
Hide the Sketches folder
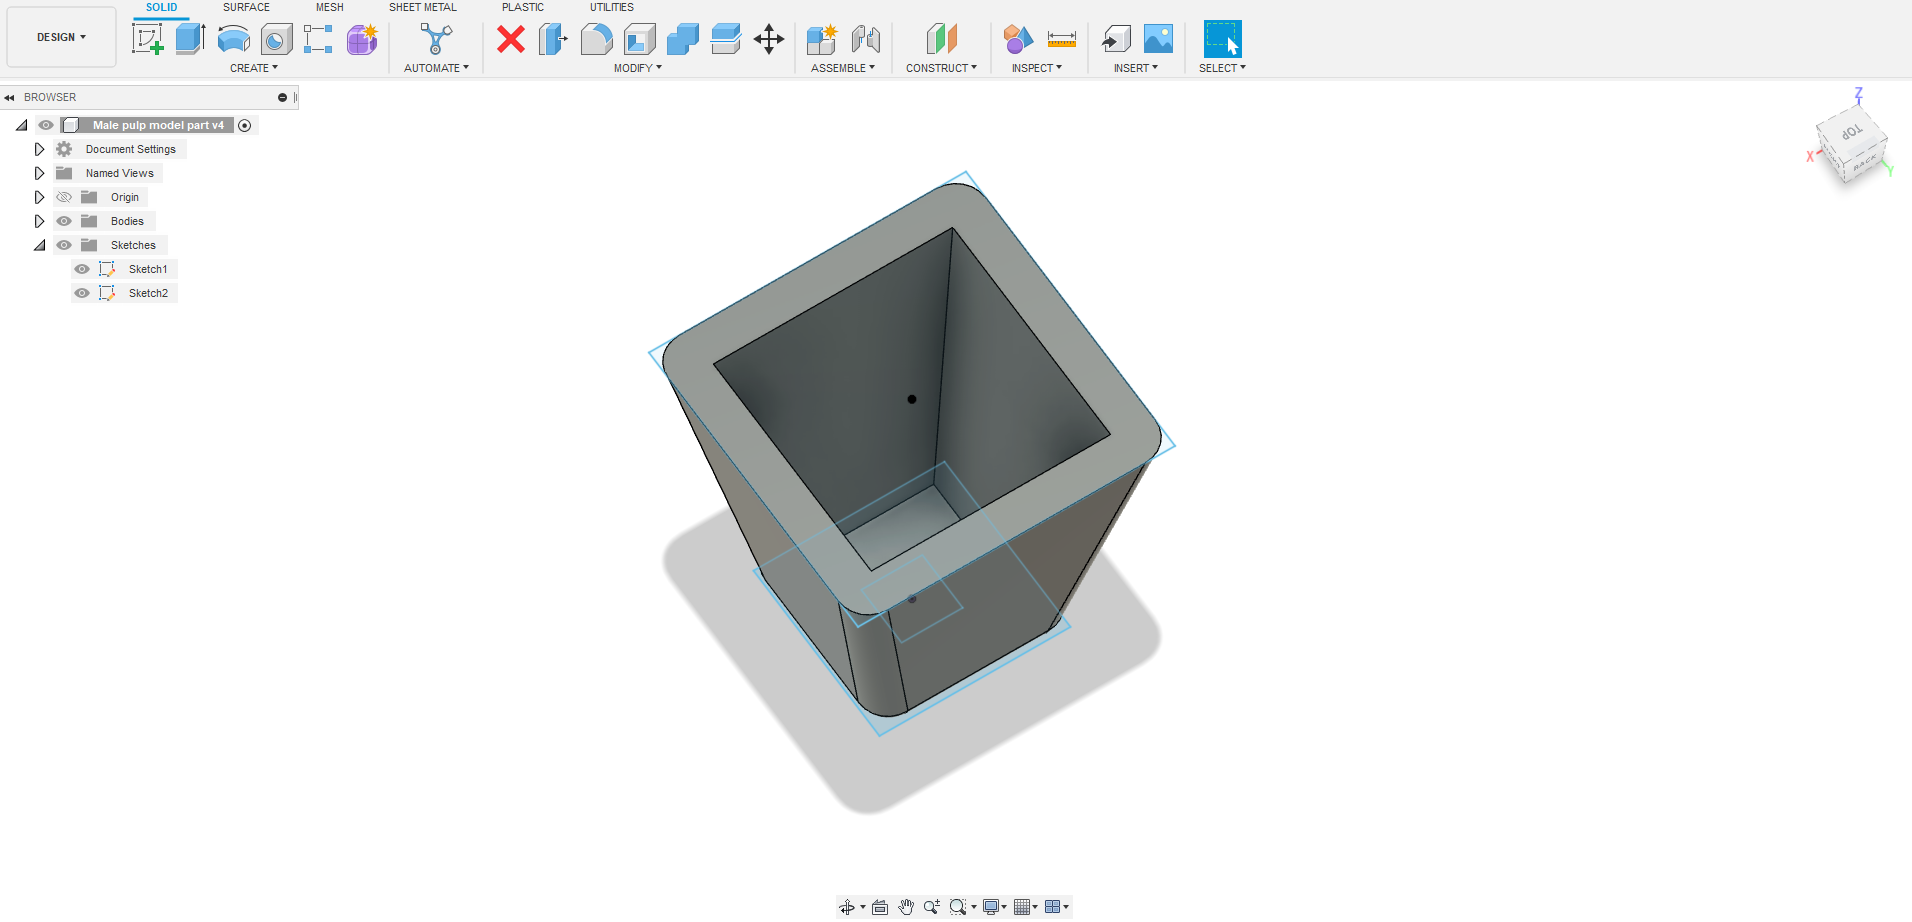[64, 245]
